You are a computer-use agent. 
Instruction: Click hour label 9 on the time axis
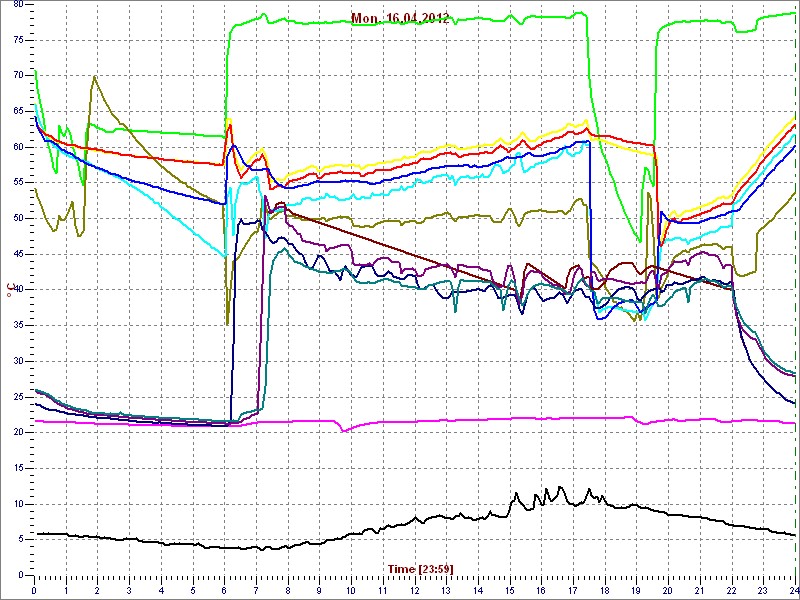[x=319, y=591]
